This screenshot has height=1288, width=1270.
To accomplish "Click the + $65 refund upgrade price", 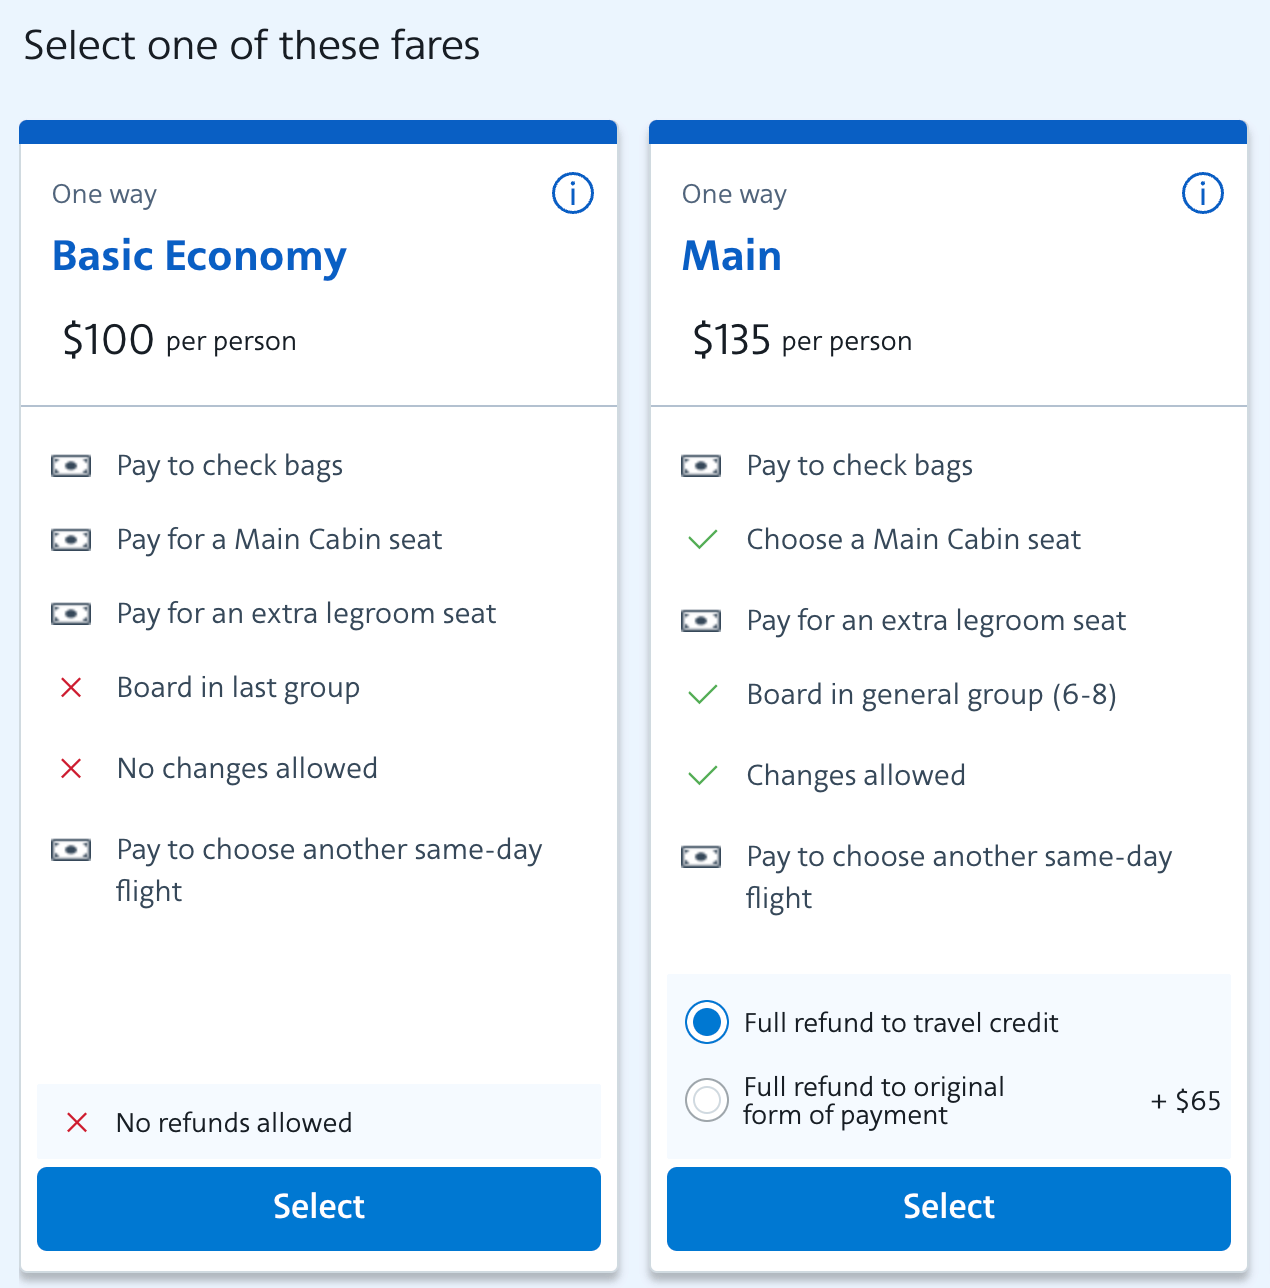I will pos(1186,1101).
